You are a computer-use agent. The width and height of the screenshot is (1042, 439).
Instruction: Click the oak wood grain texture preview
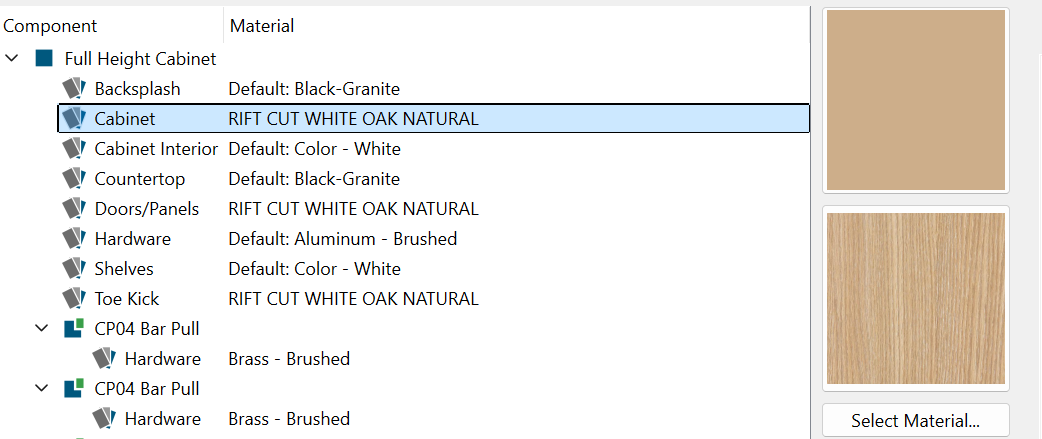[x=916, y=298]
